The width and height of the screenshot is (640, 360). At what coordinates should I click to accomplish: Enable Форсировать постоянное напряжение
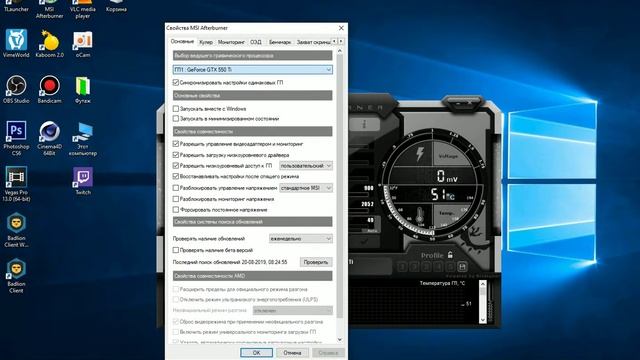176,209
